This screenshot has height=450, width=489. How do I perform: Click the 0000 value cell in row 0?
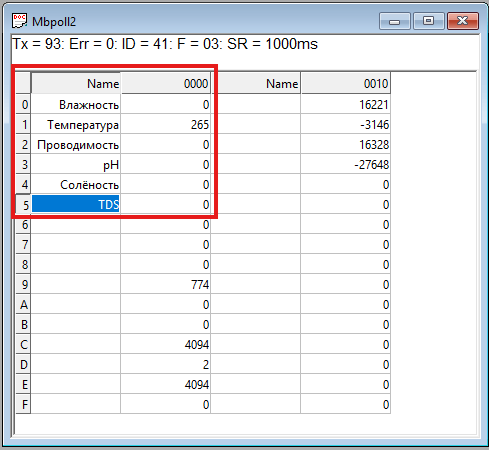coord(166,104)
